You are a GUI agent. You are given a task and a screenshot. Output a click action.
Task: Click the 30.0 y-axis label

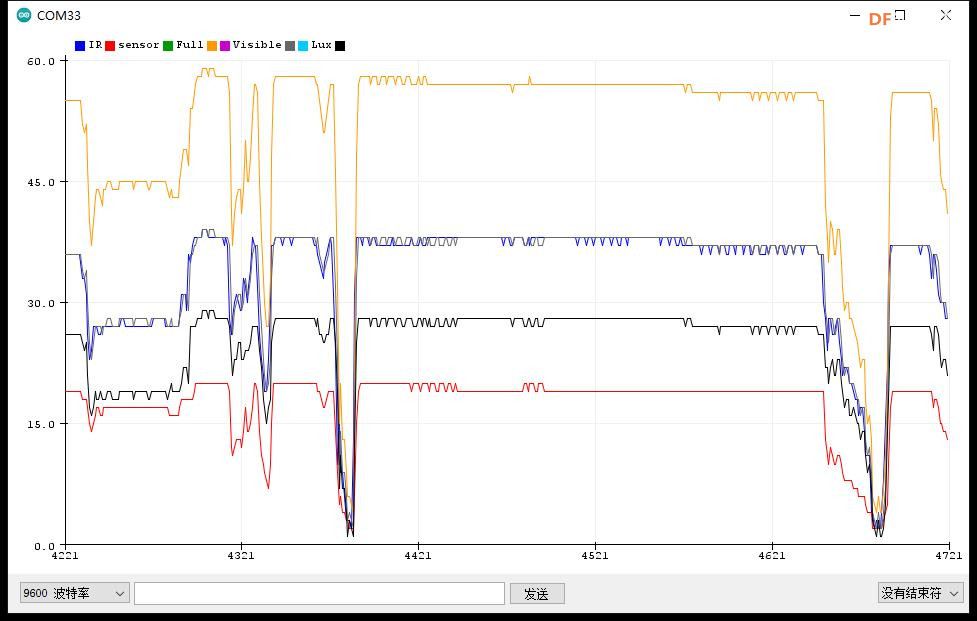pos(41,303)
